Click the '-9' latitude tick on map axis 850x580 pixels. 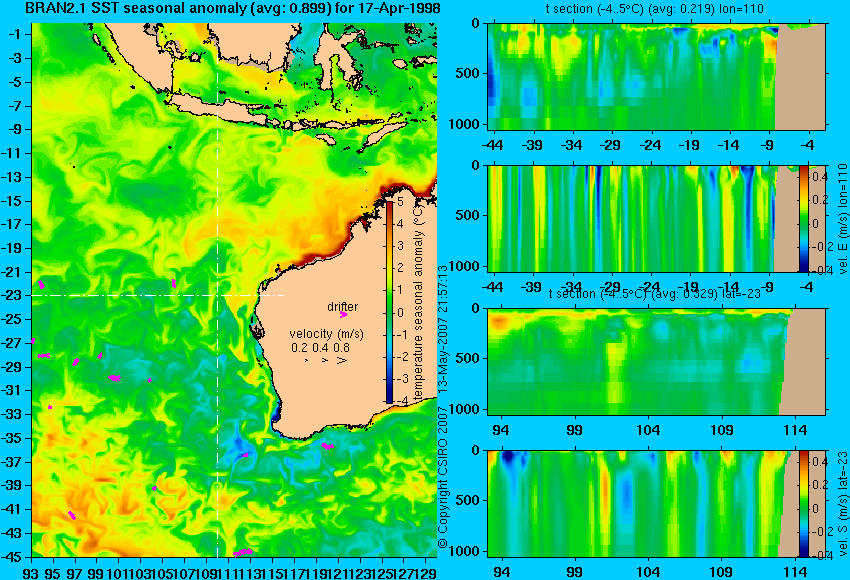[16, 129]
